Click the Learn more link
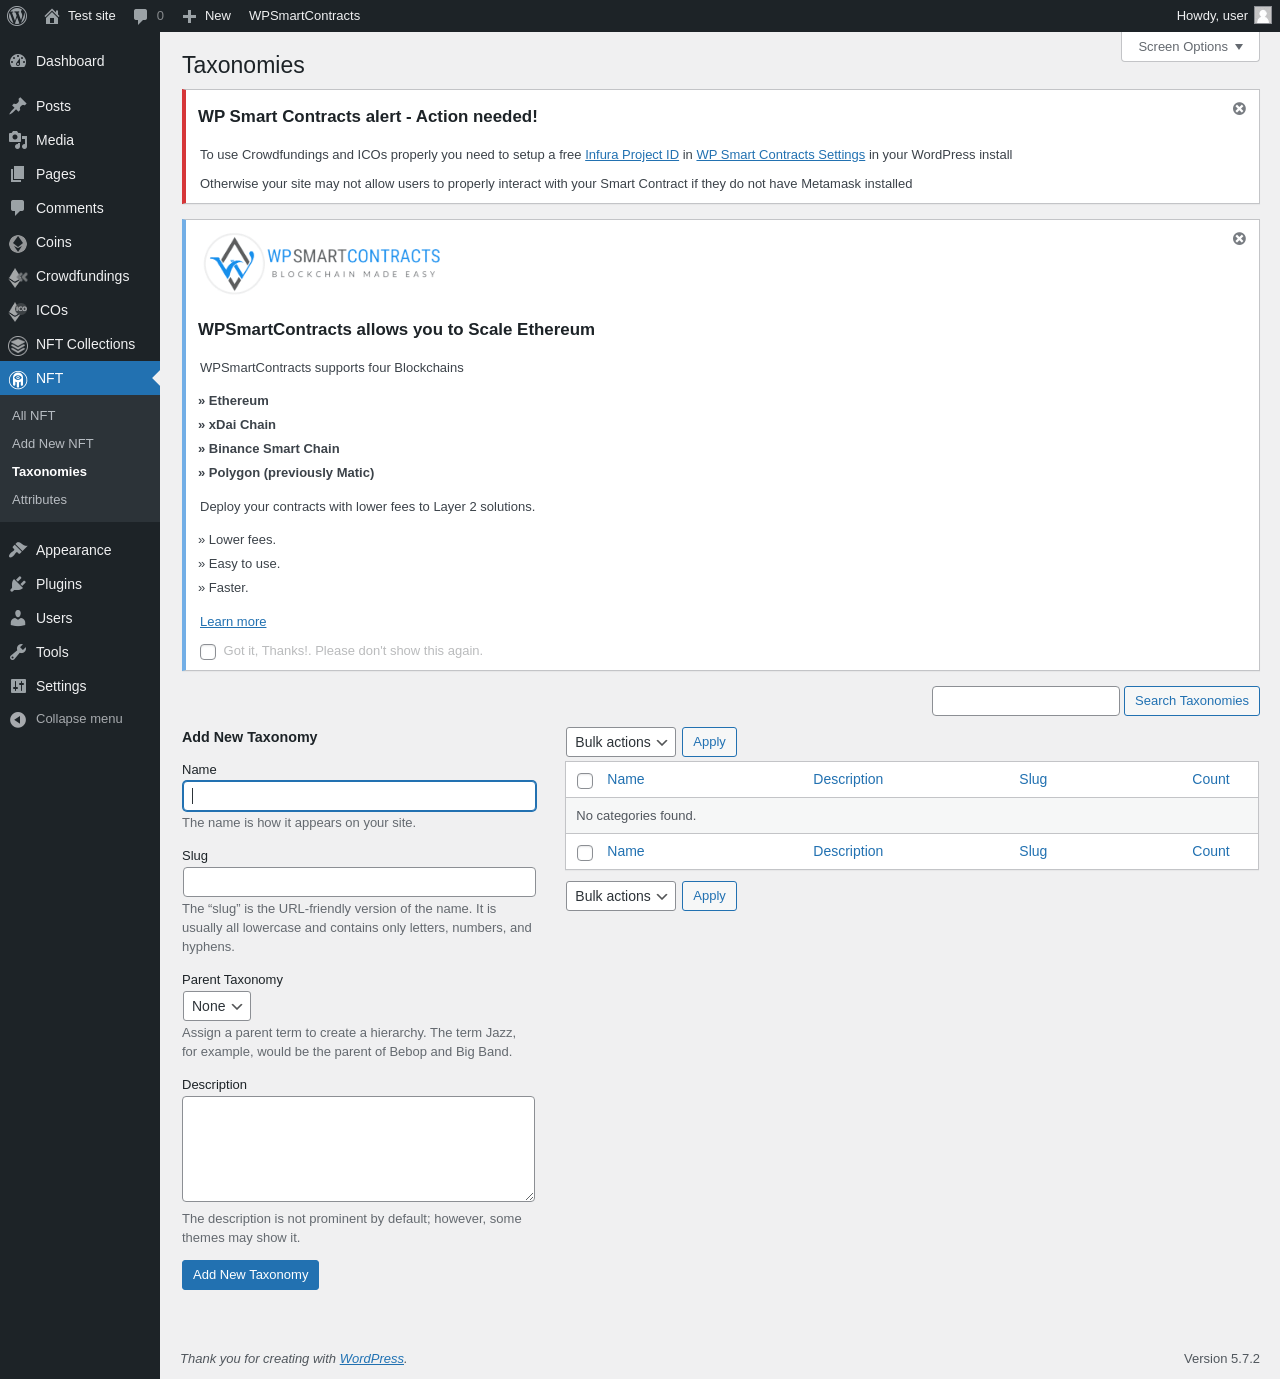The image size is (1280, 1379). (x=233, y=622)
